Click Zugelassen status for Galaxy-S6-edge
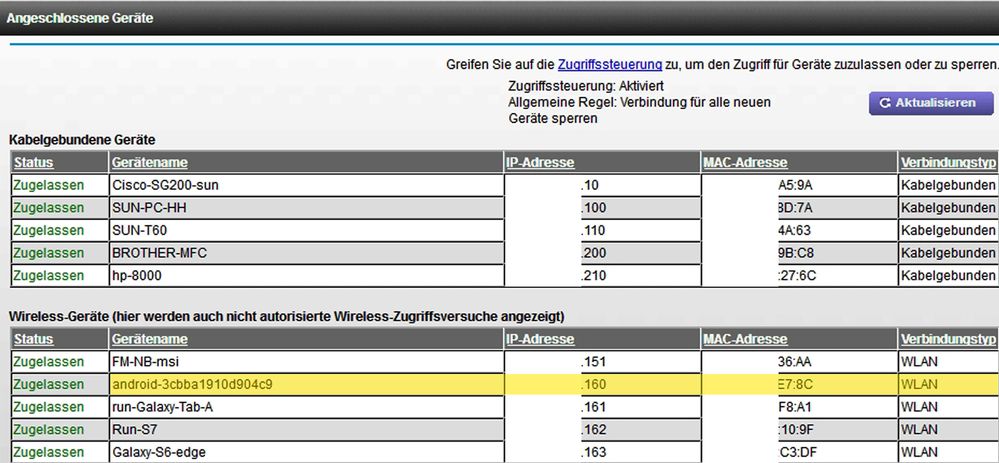 [x=48, y=452]
